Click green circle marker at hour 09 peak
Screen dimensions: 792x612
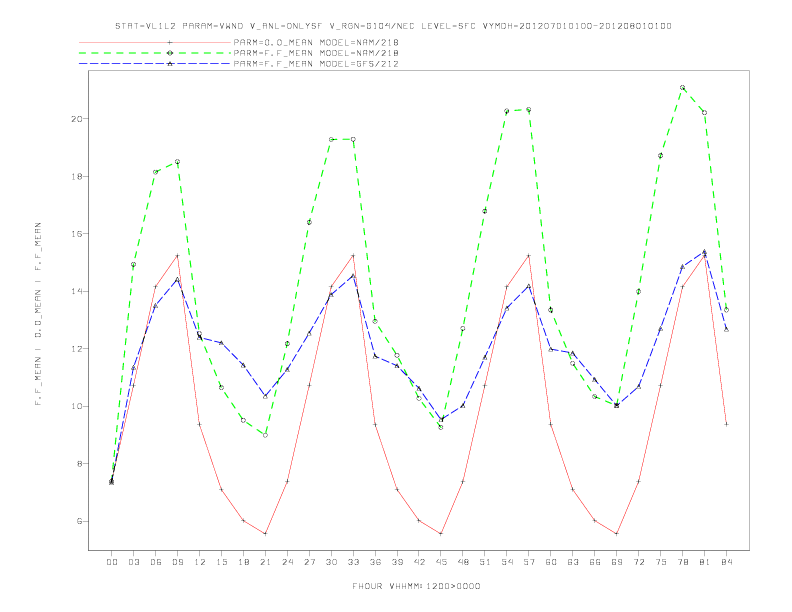click(177, 162)
